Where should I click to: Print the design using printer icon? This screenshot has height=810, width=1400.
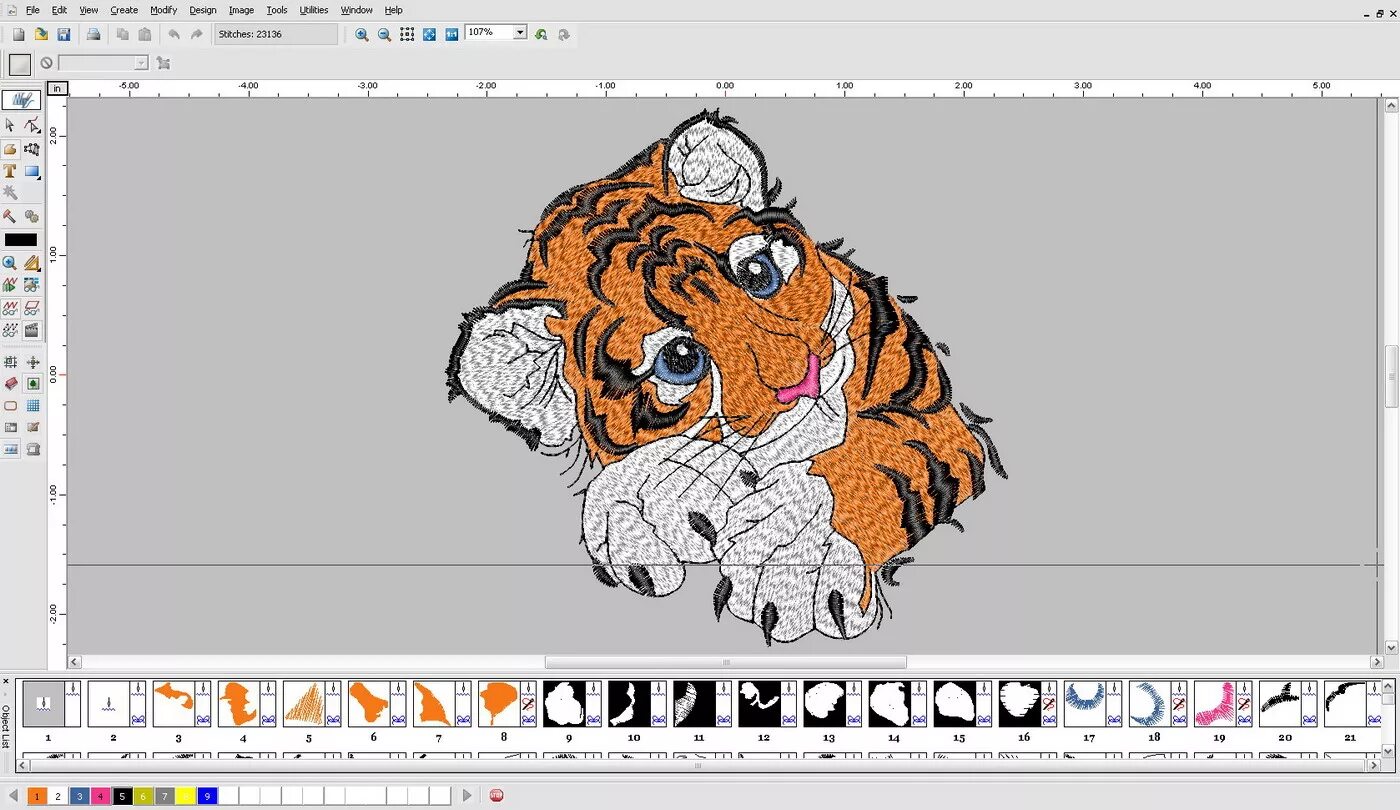pos(93,34)
